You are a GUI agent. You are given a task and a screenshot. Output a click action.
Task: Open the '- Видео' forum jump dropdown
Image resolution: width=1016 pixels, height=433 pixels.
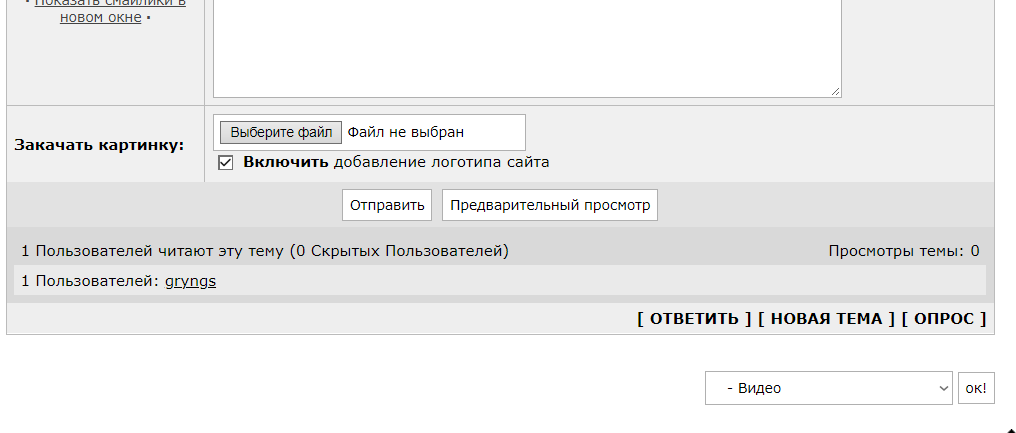coord(829,388)
